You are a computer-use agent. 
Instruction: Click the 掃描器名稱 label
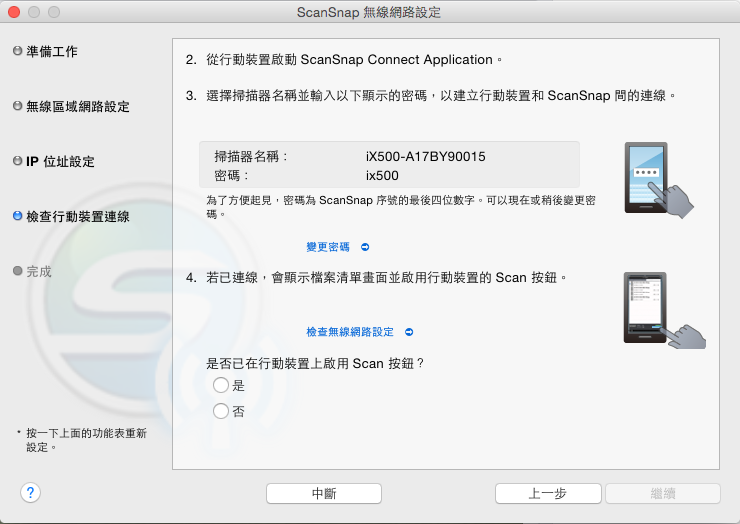(251, 157)
